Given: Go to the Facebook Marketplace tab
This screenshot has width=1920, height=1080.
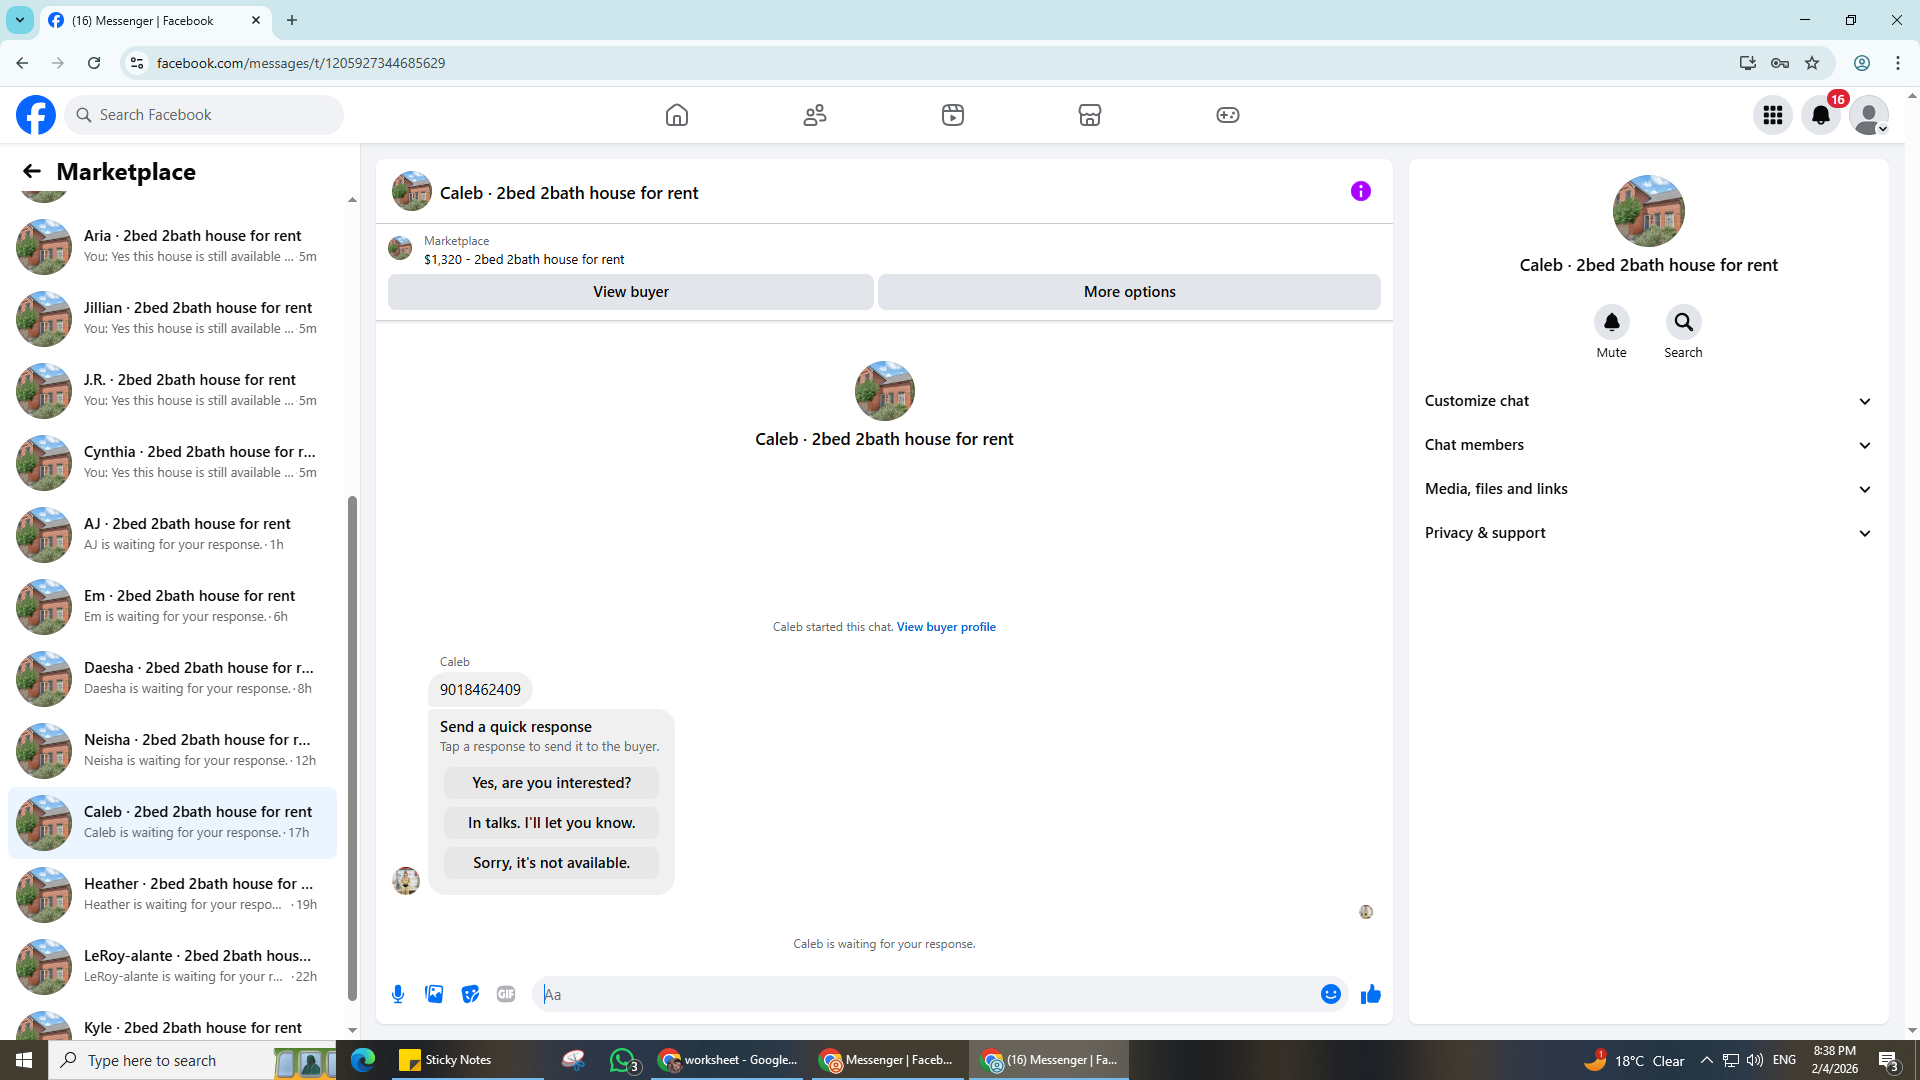Looking at the screenshot, I should coord(1089,115).
